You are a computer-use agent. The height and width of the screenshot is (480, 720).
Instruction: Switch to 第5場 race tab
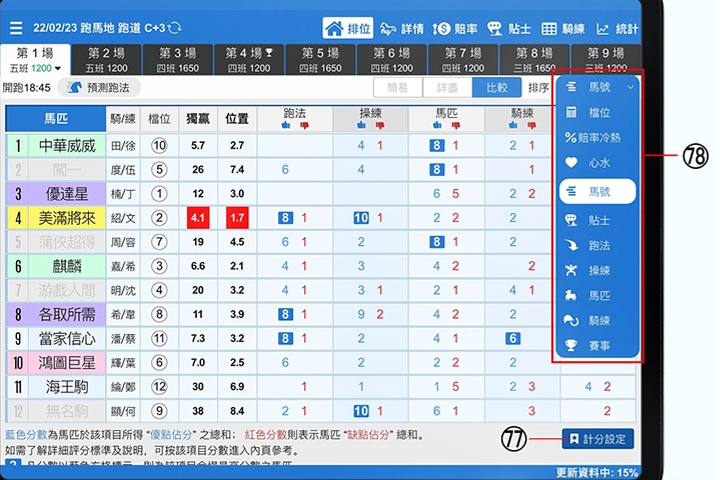(x=320, y=60)
